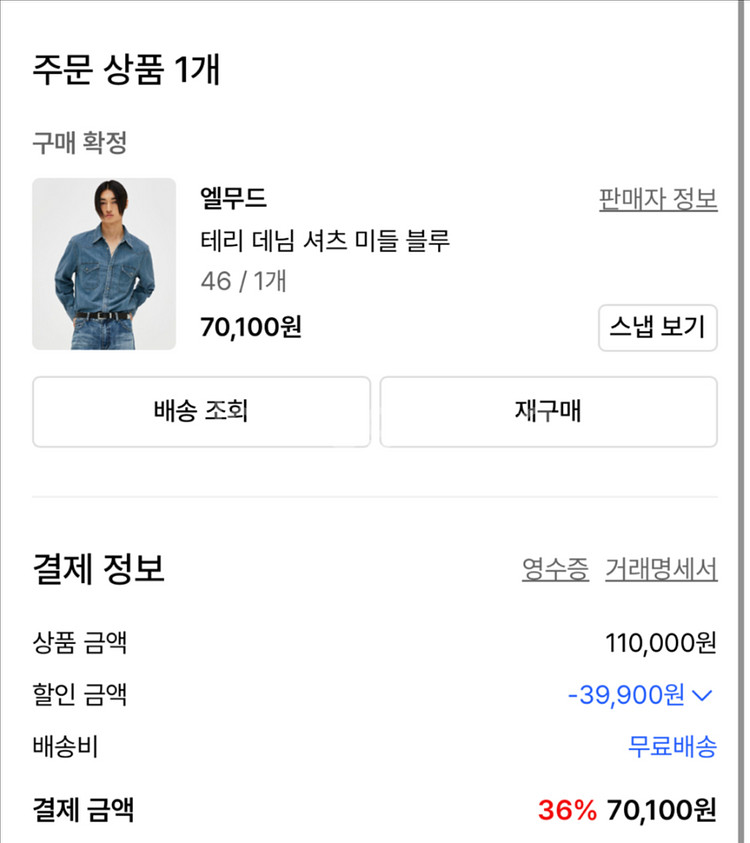Click the 엘무드 brand name
The image size is (750, 843).
(x=234, y=198)
